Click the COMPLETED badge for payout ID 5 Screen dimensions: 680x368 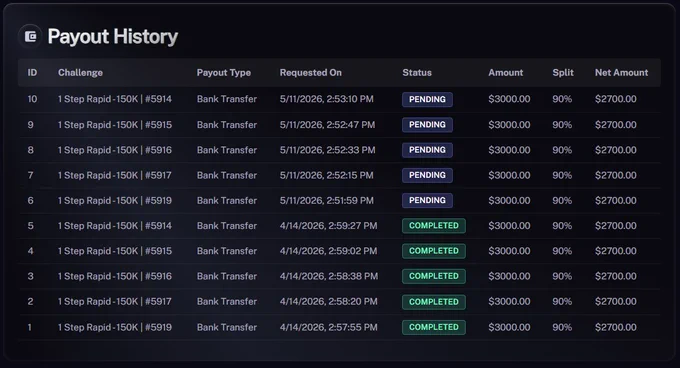pos(434,226)
